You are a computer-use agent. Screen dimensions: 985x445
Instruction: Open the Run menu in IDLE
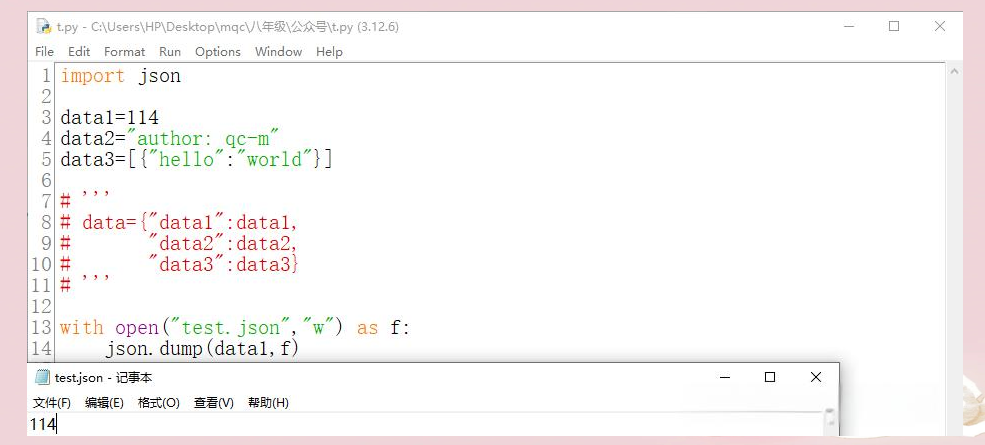[x=170, y=52]
